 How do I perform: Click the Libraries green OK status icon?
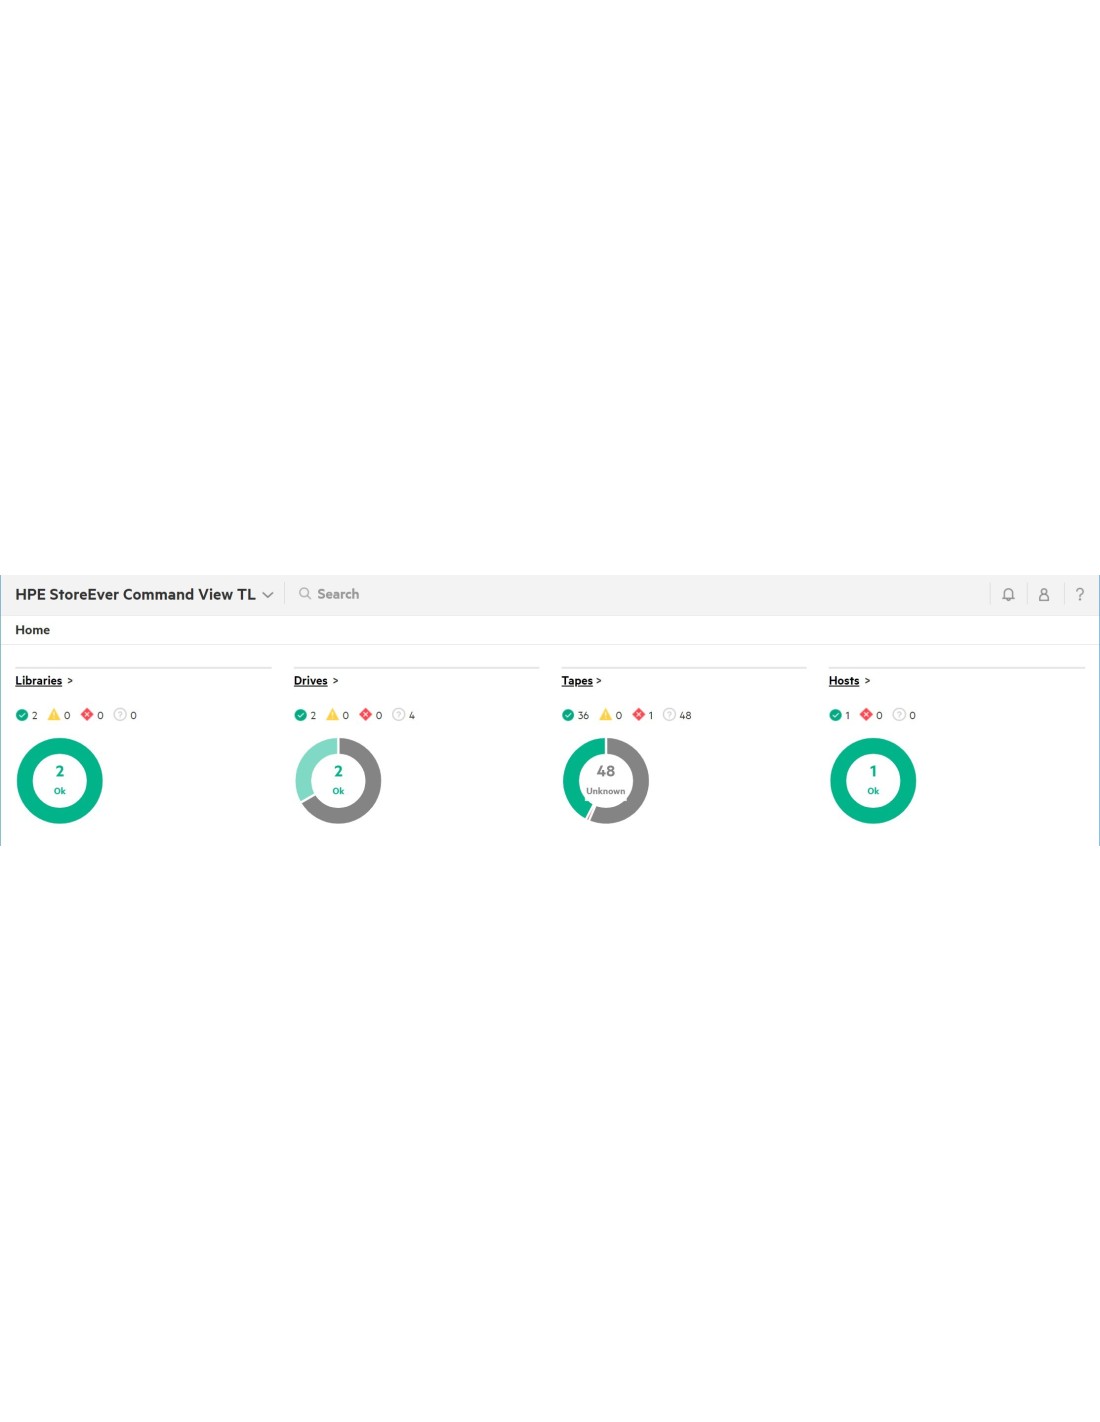pos(22,715)
